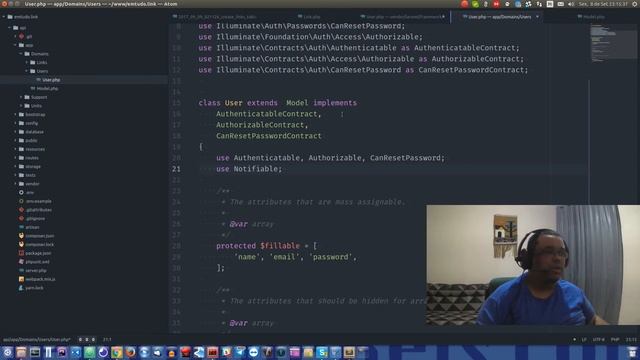640x360 pixels.
Task: Expand the database folder
Action: click(16, 132)
